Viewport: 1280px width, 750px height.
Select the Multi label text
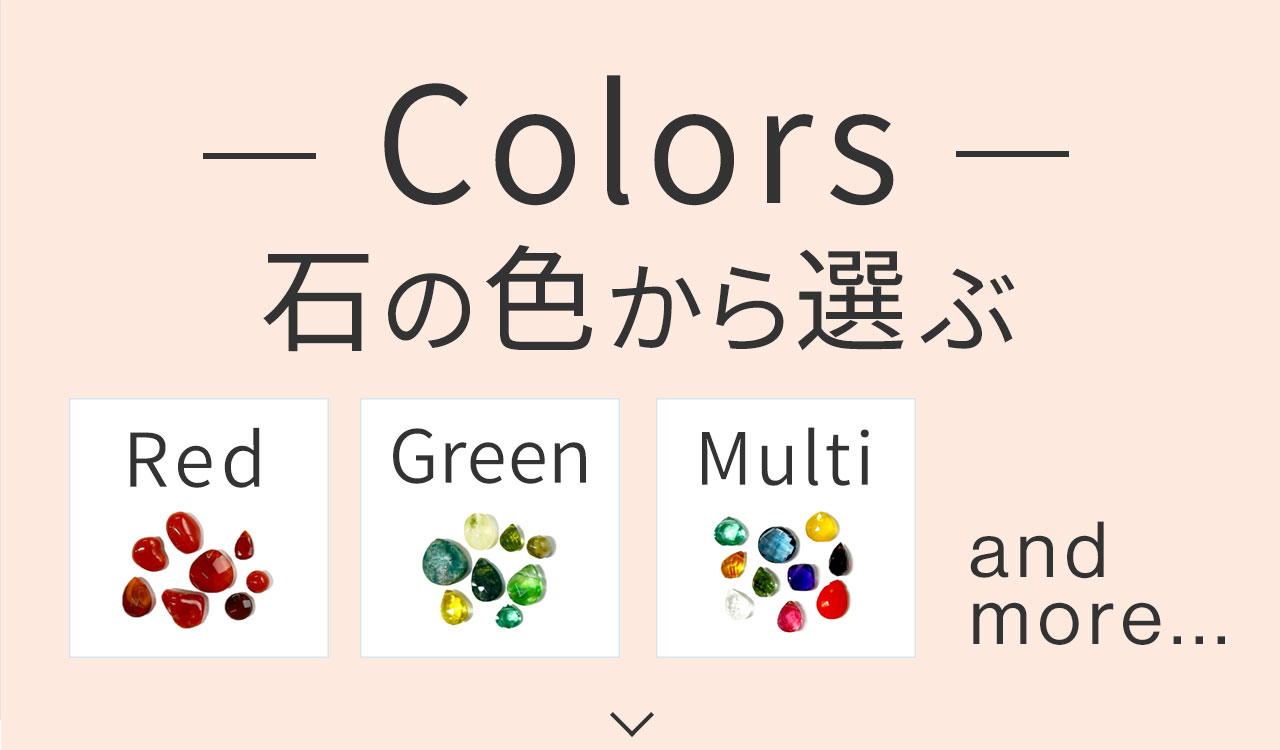point(785,459)
